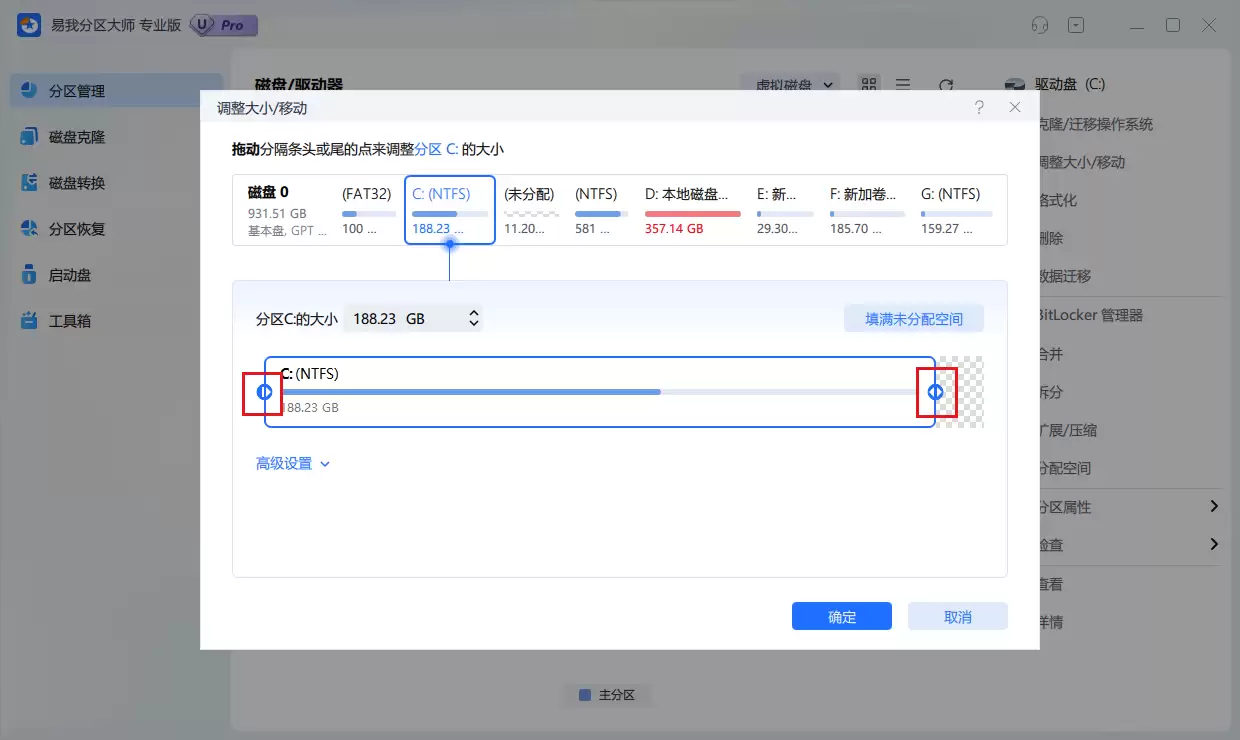Click the help question mark in dialog

coord(979,107)
